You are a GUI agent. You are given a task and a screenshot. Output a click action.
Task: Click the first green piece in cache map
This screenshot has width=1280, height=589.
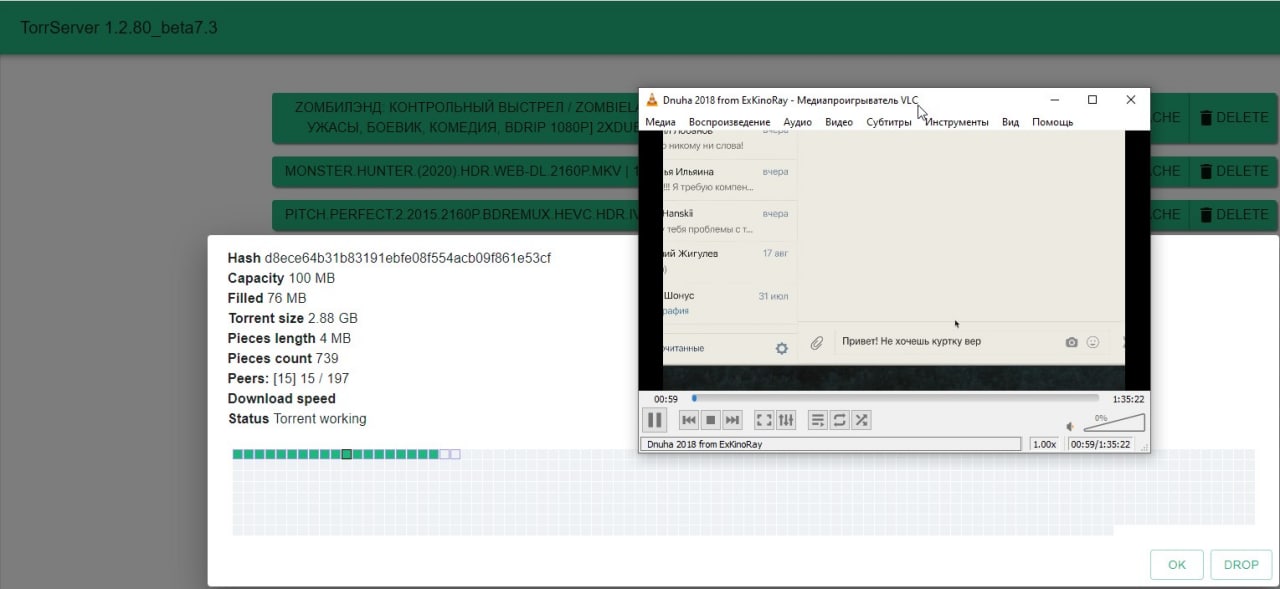coord(238,454)
